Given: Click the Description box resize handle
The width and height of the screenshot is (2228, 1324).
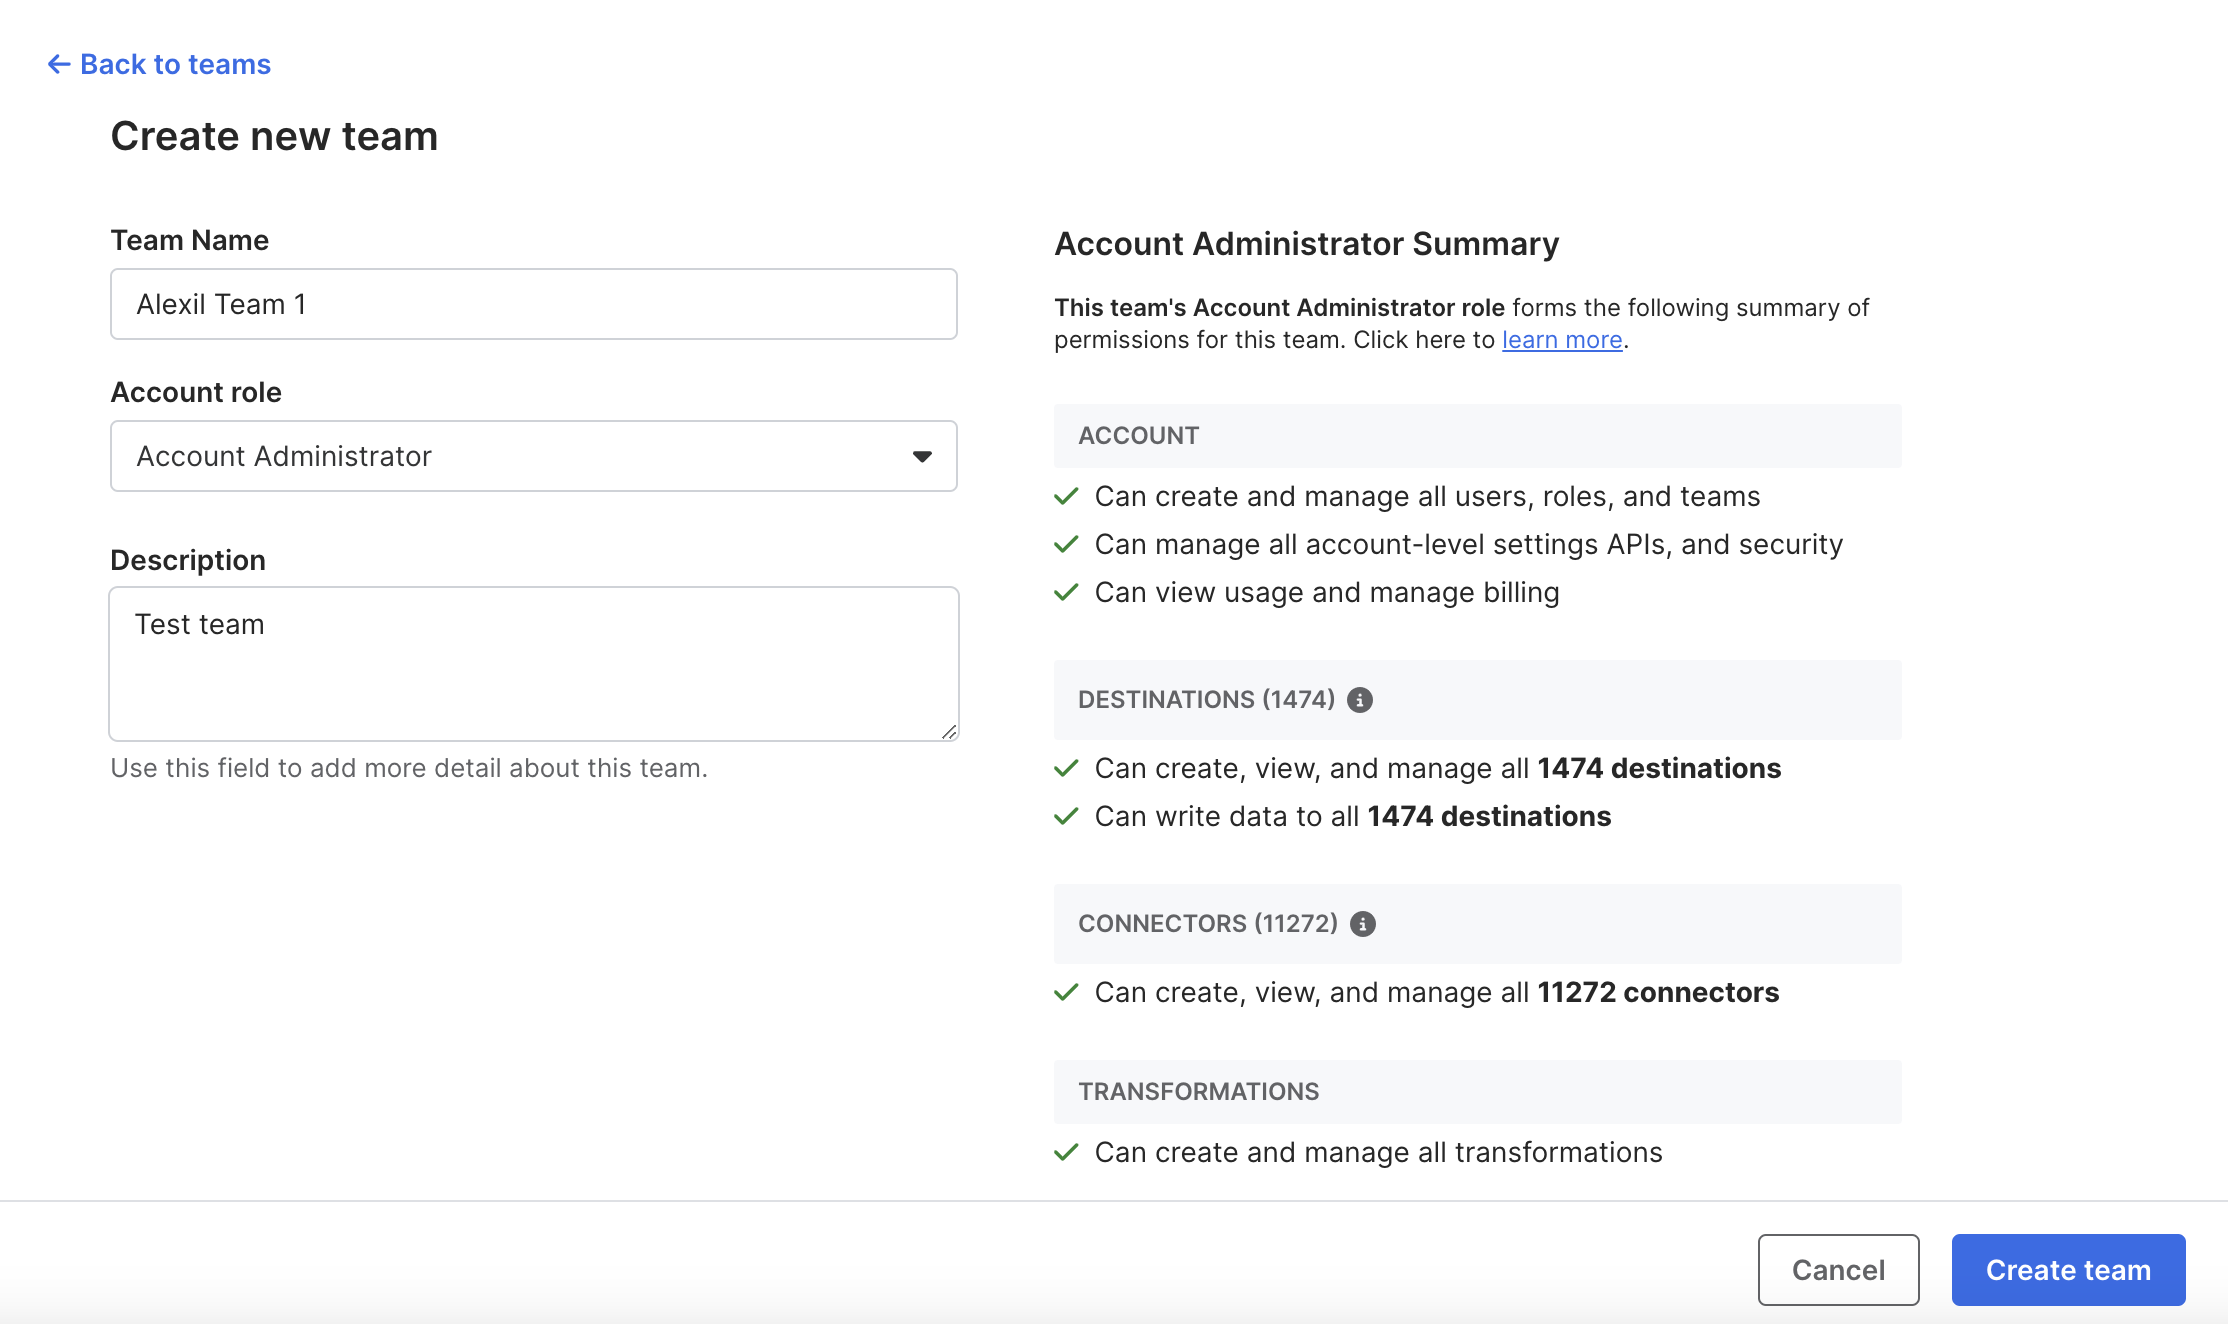Looking at the screenshot, I should click(949, 731).
